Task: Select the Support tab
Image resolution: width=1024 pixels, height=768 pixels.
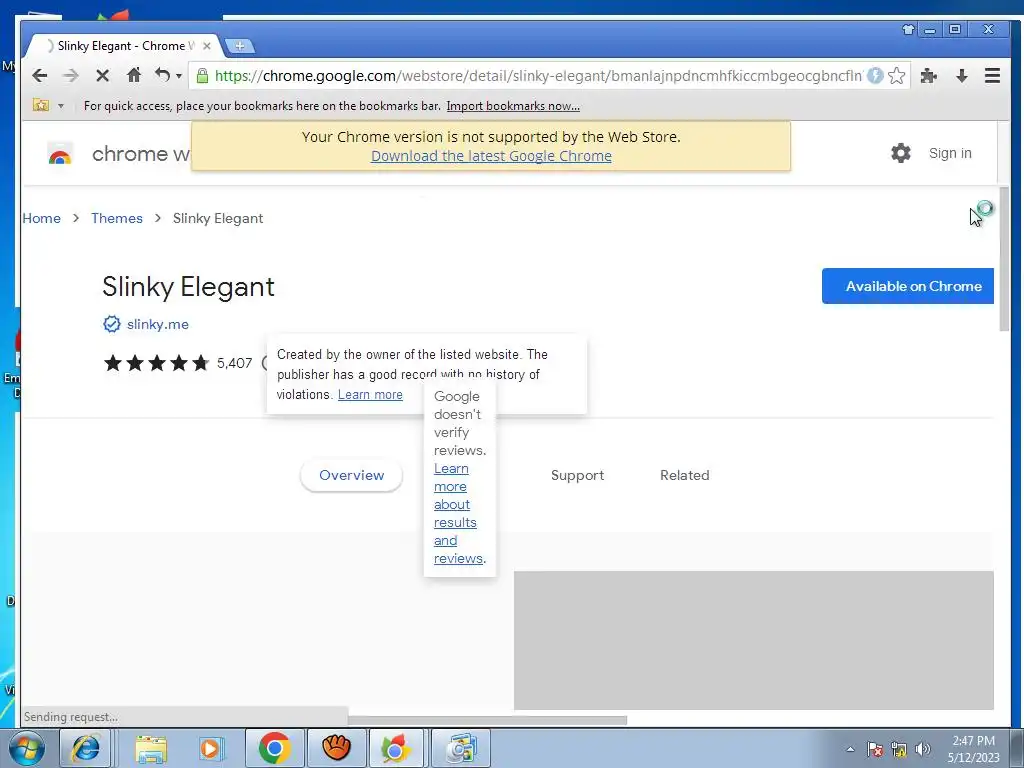Action: [x=577, y=475]
